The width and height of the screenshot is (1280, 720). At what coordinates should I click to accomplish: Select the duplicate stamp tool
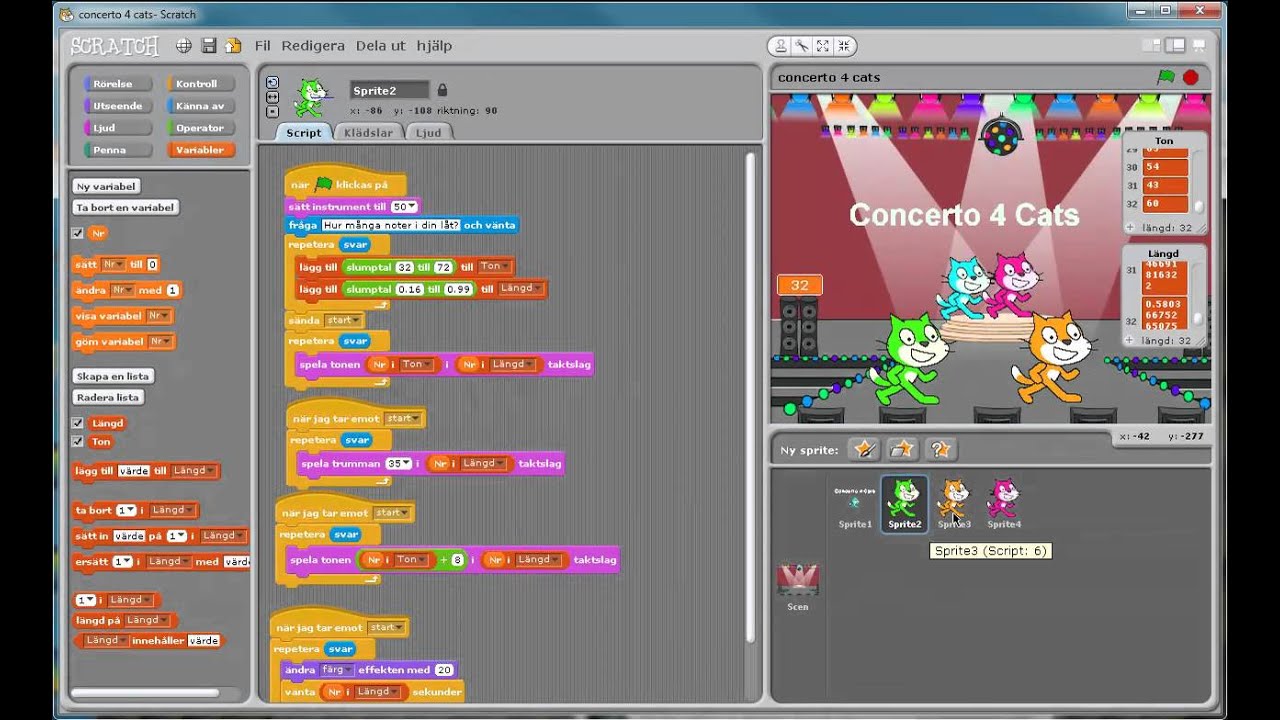click(x=781, y=46)
